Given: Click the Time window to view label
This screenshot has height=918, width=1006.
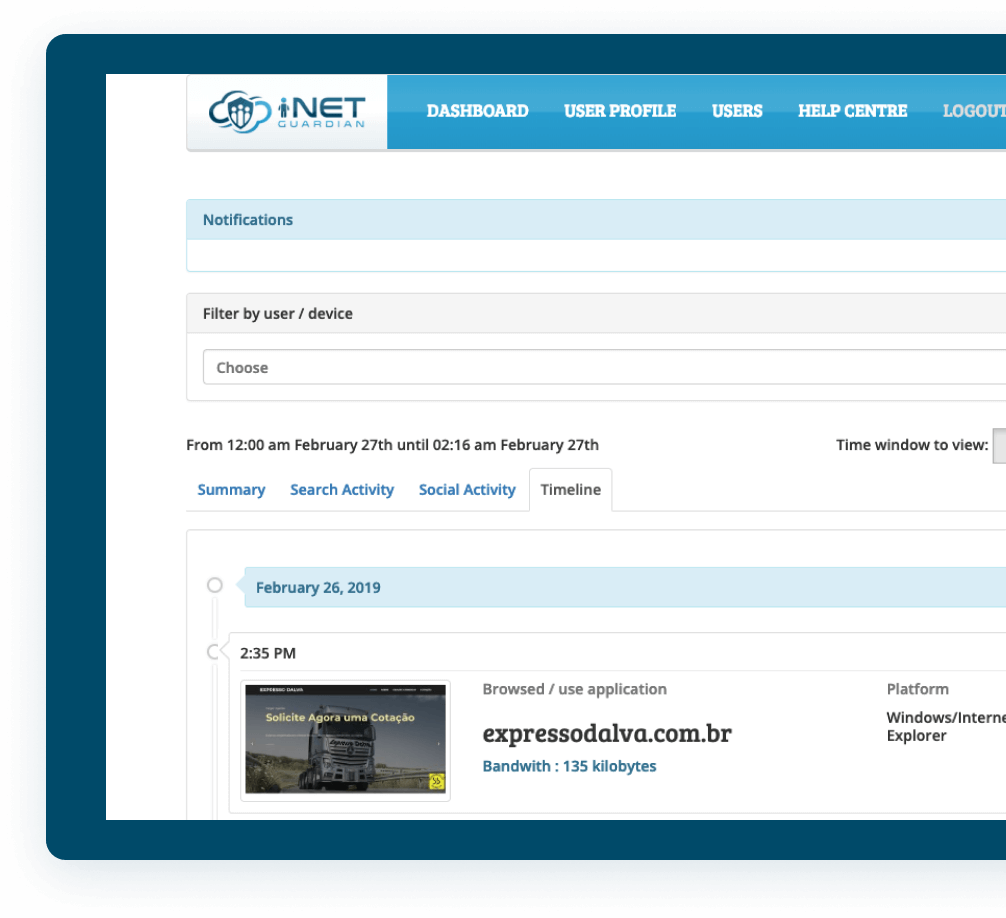Looking at the screenshot, I should pos(912,445).
